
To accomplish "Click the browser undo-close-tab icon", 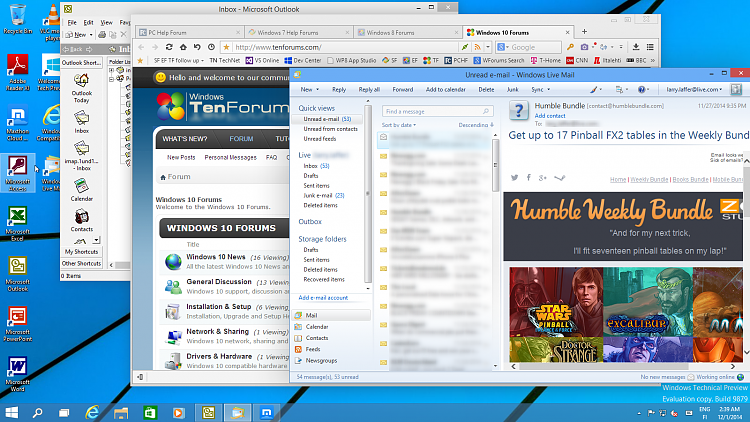I will 197,47.
